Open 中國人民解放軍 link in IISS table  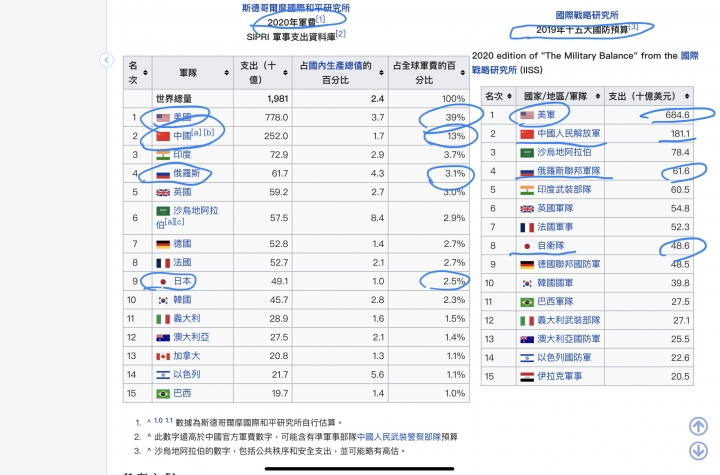click(x=568, y=134)
